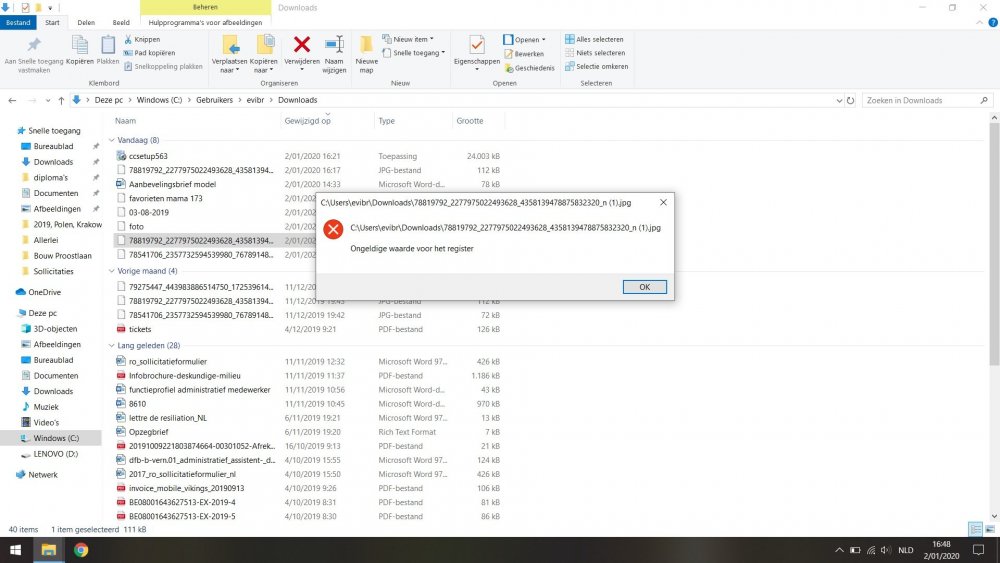
Task: Click the Naam wijzigen rename icon
Action: click(334, 45)
